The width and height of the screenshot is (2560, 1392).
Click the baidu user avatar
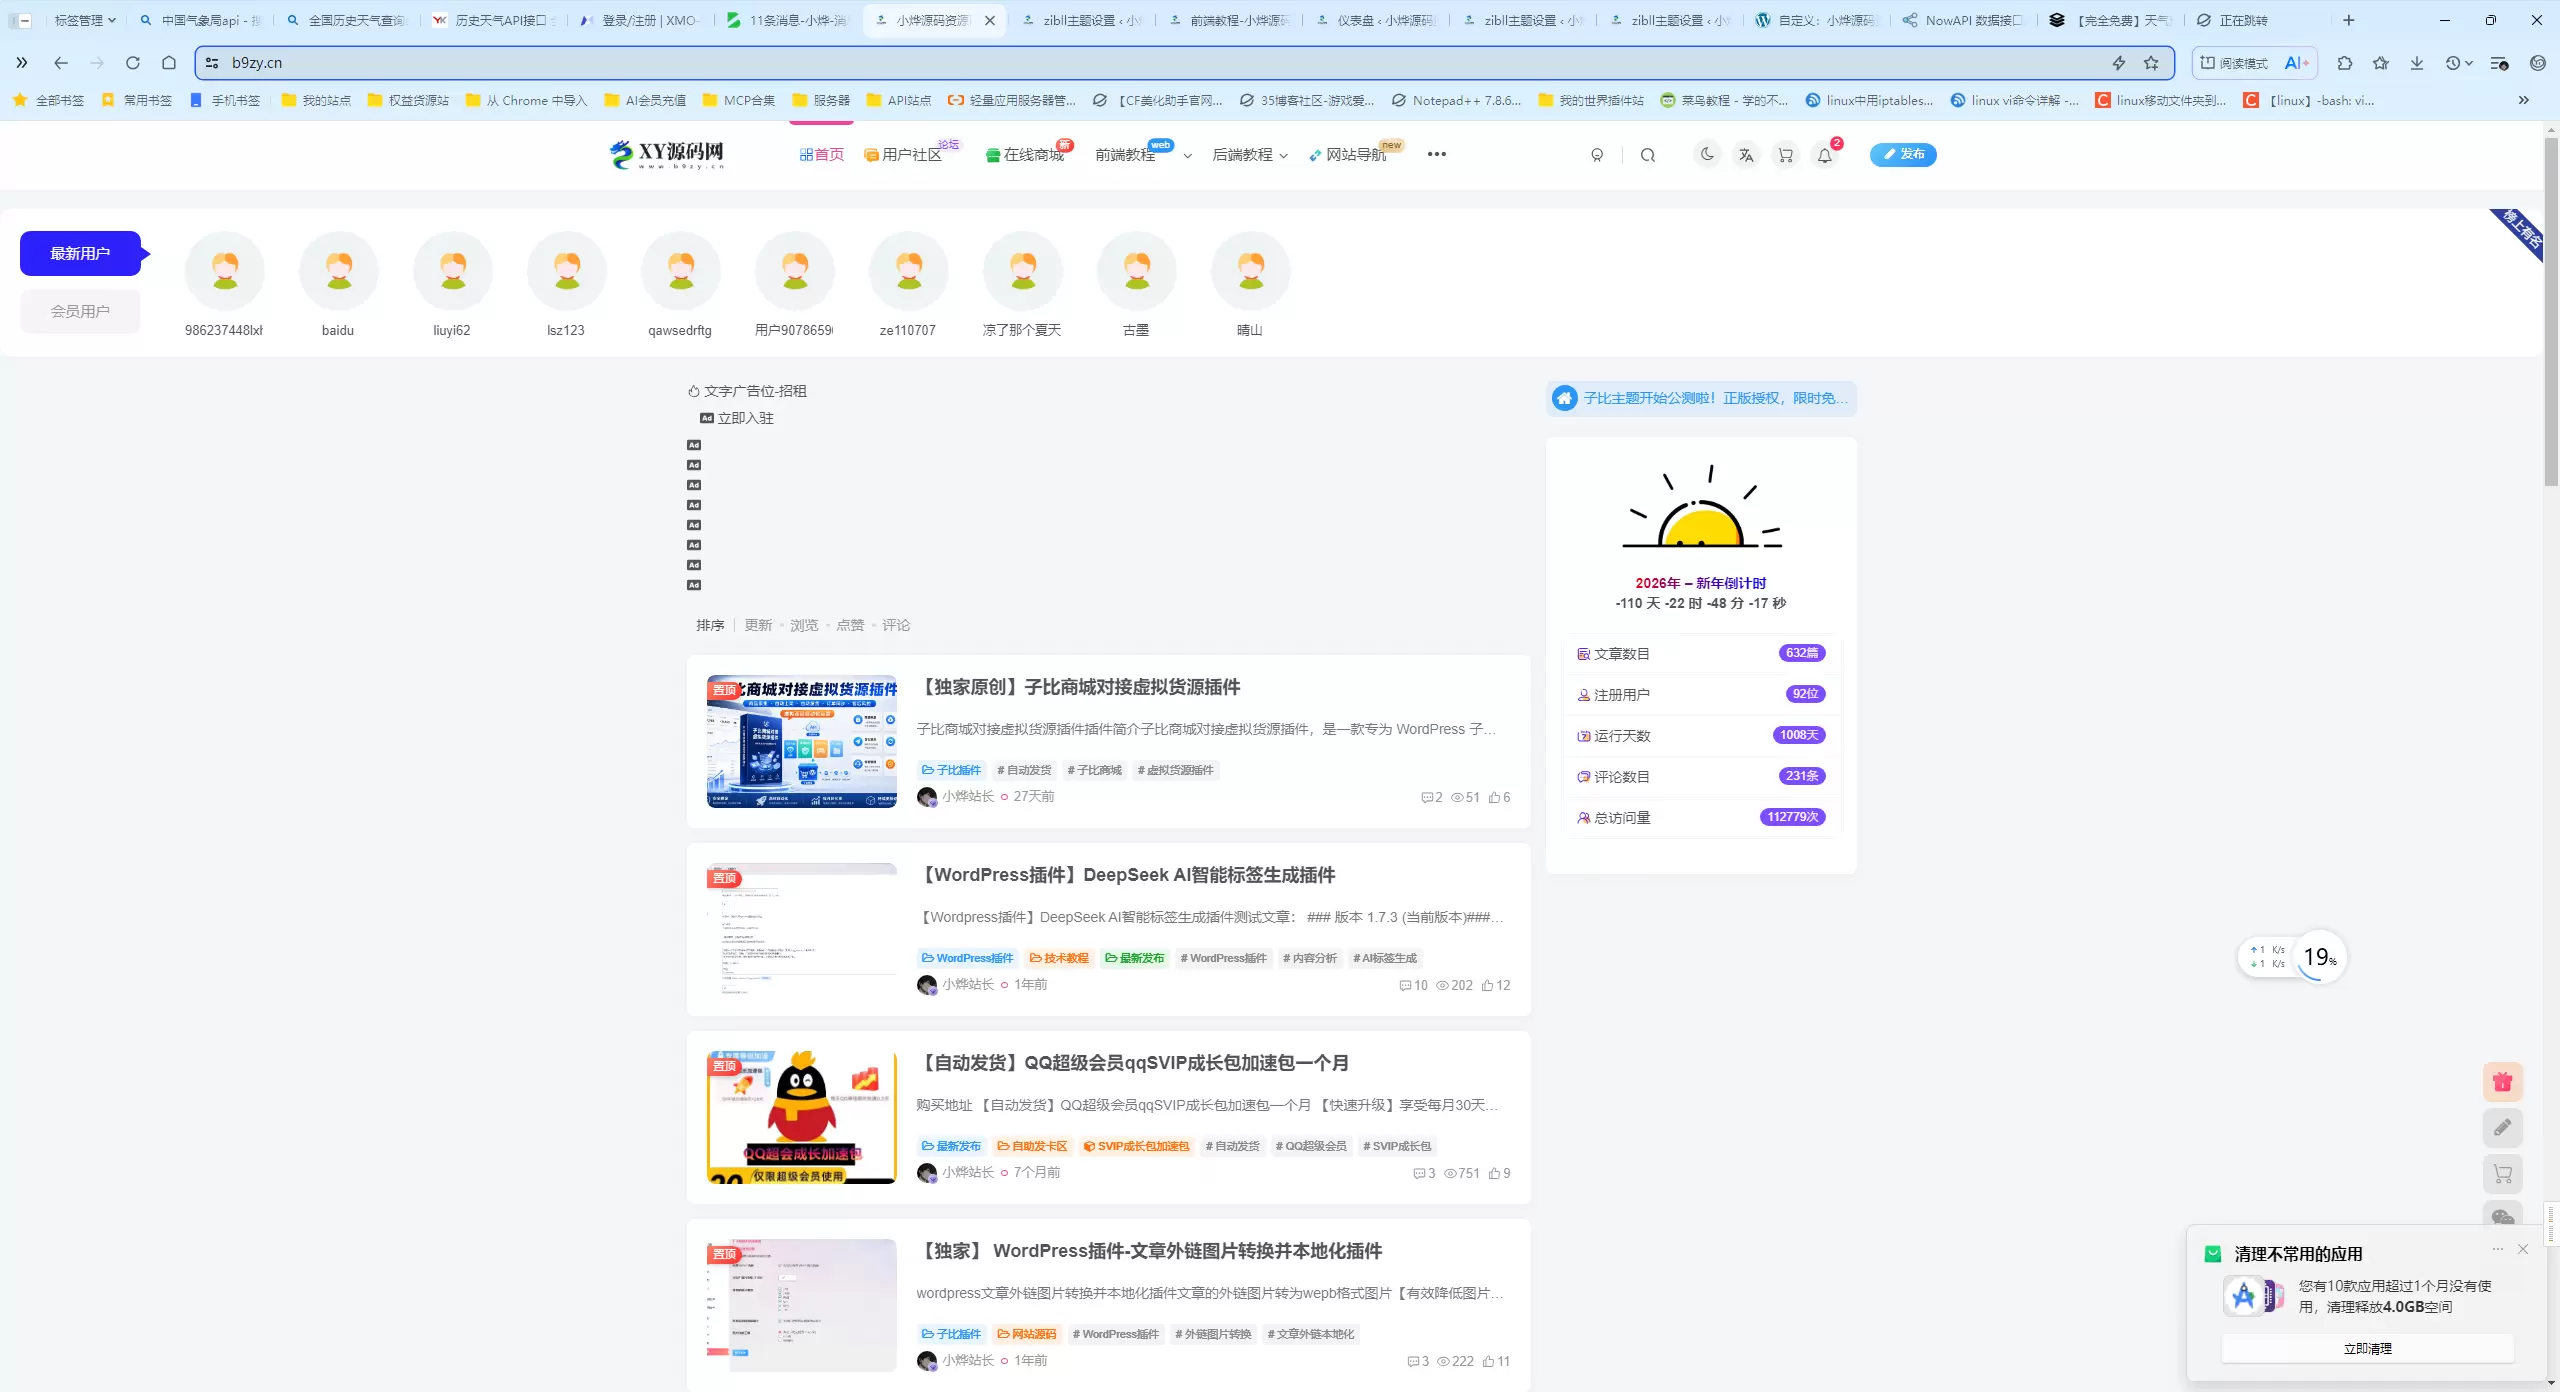click(338, 271)
